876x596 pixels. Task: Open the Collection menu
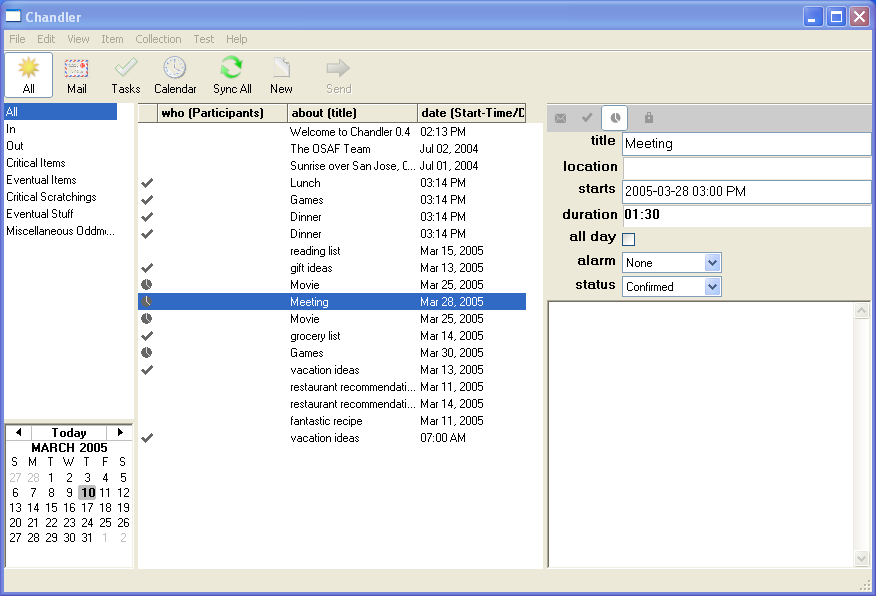pos(158,39)
